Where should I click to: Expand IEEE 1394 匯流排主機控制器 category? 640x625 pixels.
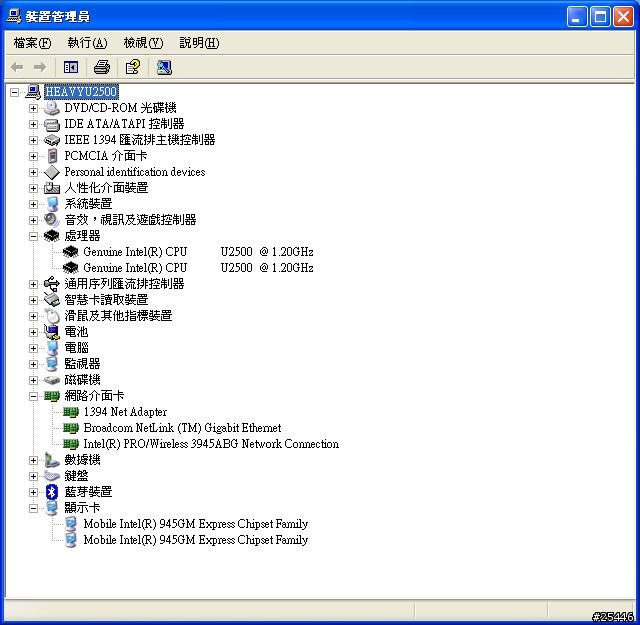tap(33, 140)
